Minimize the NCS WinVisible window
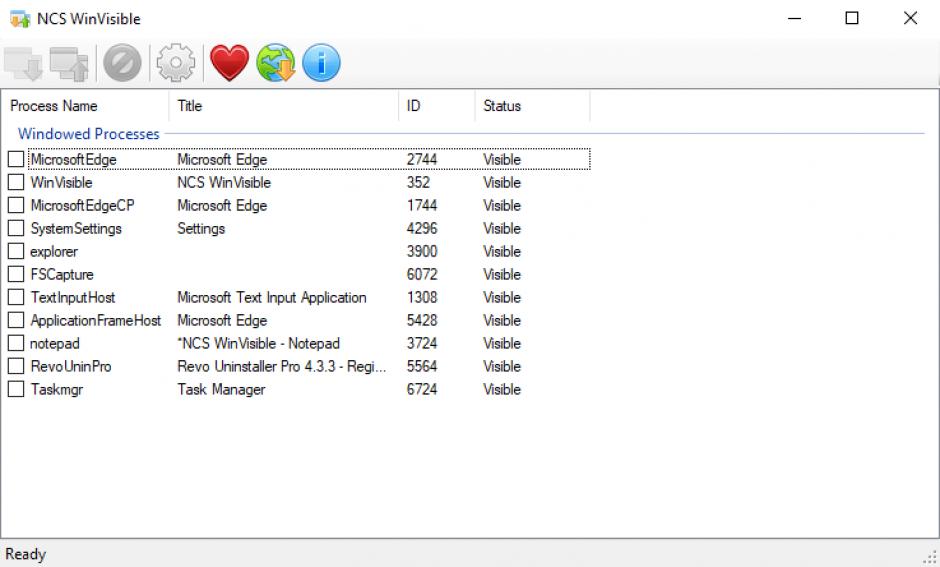 [794, 18]
